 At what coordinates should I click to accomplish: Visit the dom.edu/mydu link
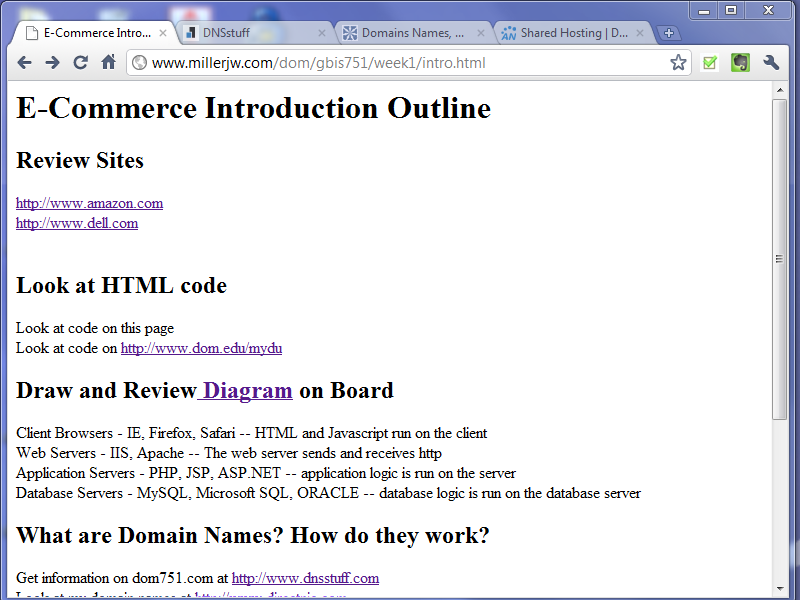[x=201, y=348]
